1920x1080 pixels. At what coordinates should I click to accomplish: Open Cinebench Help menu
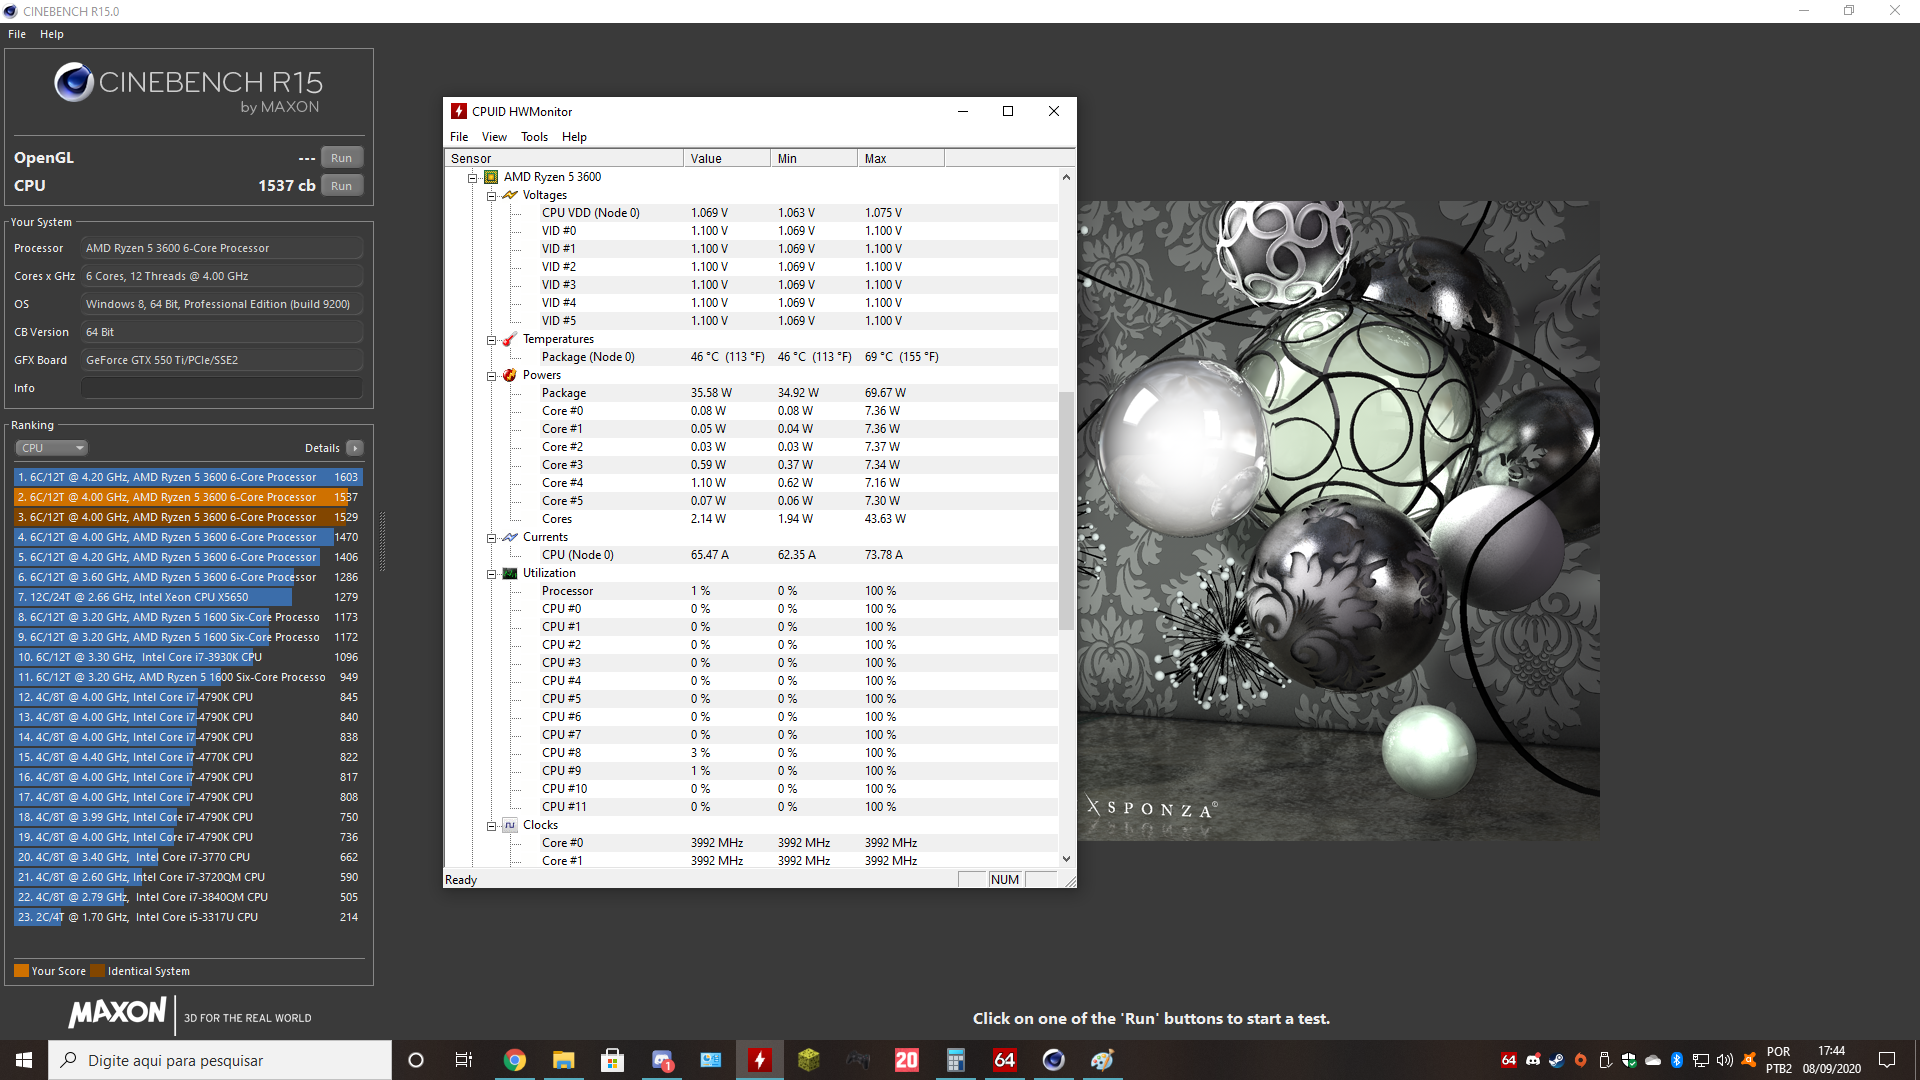52,34
